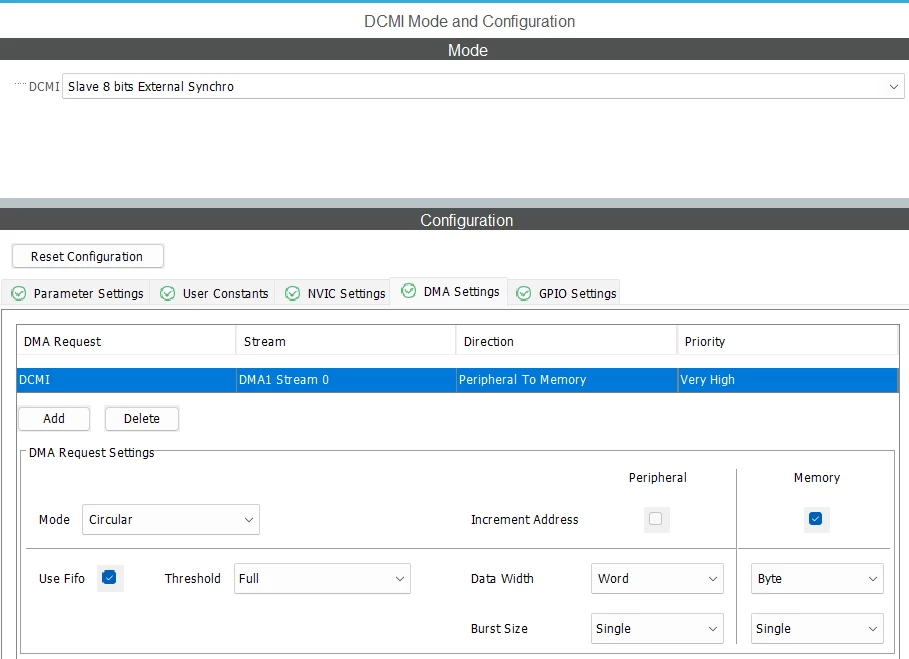Screen dimensions: 909x659
Task: Click the Add DMA request button
Action: coord(54,418)
